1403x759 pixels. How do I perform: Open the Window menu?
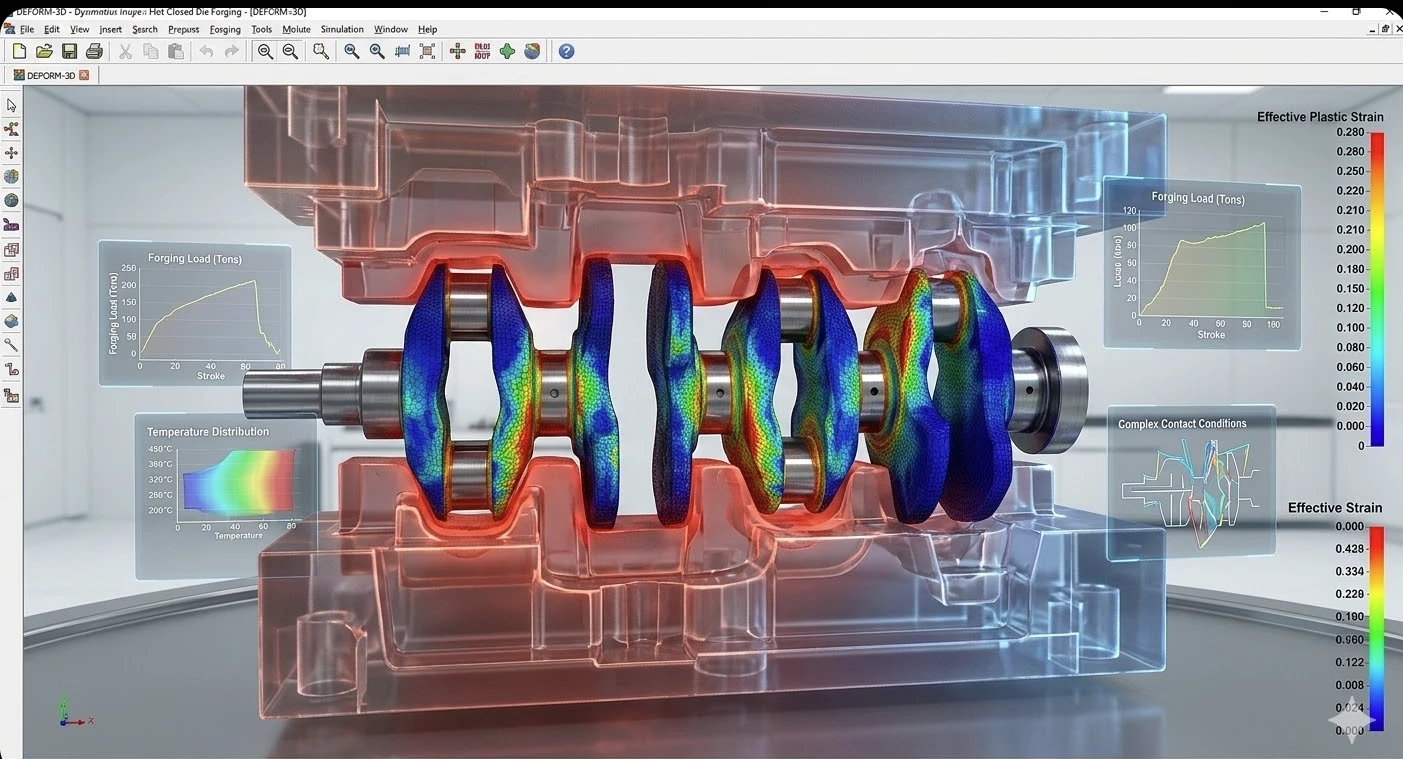(390, 30)
